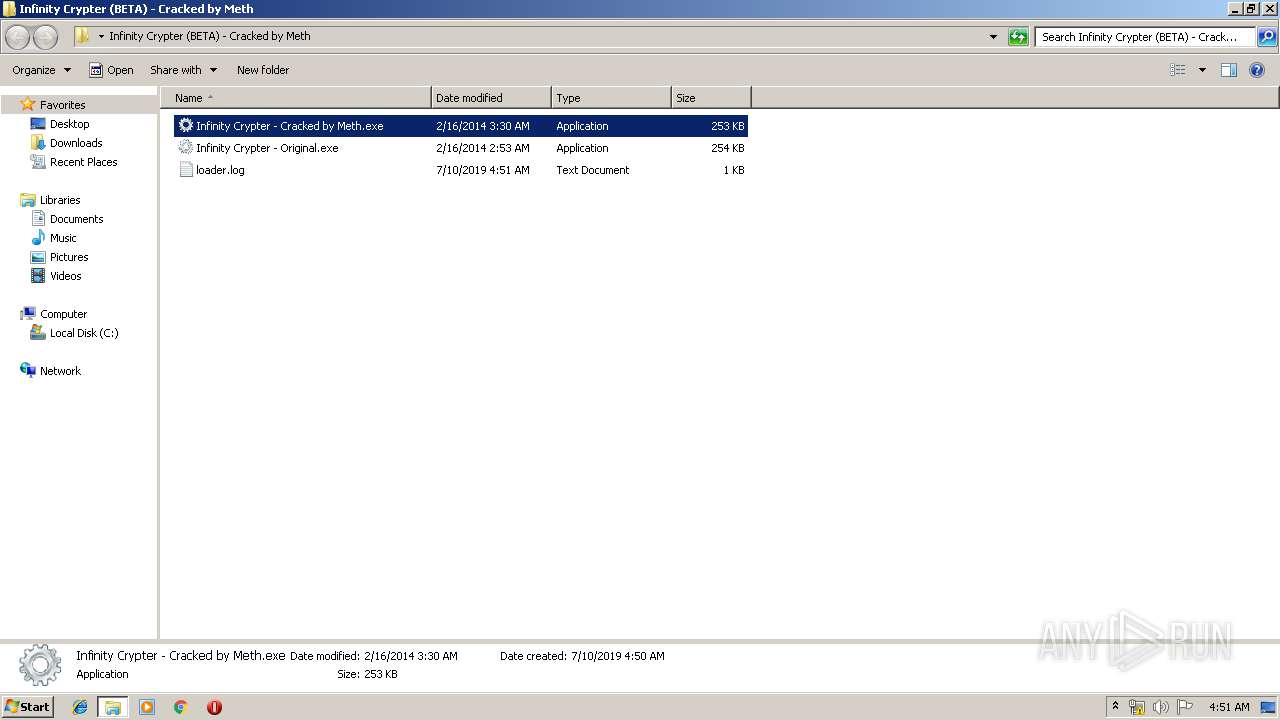Click the search magnifier icon

[1266, 37]
